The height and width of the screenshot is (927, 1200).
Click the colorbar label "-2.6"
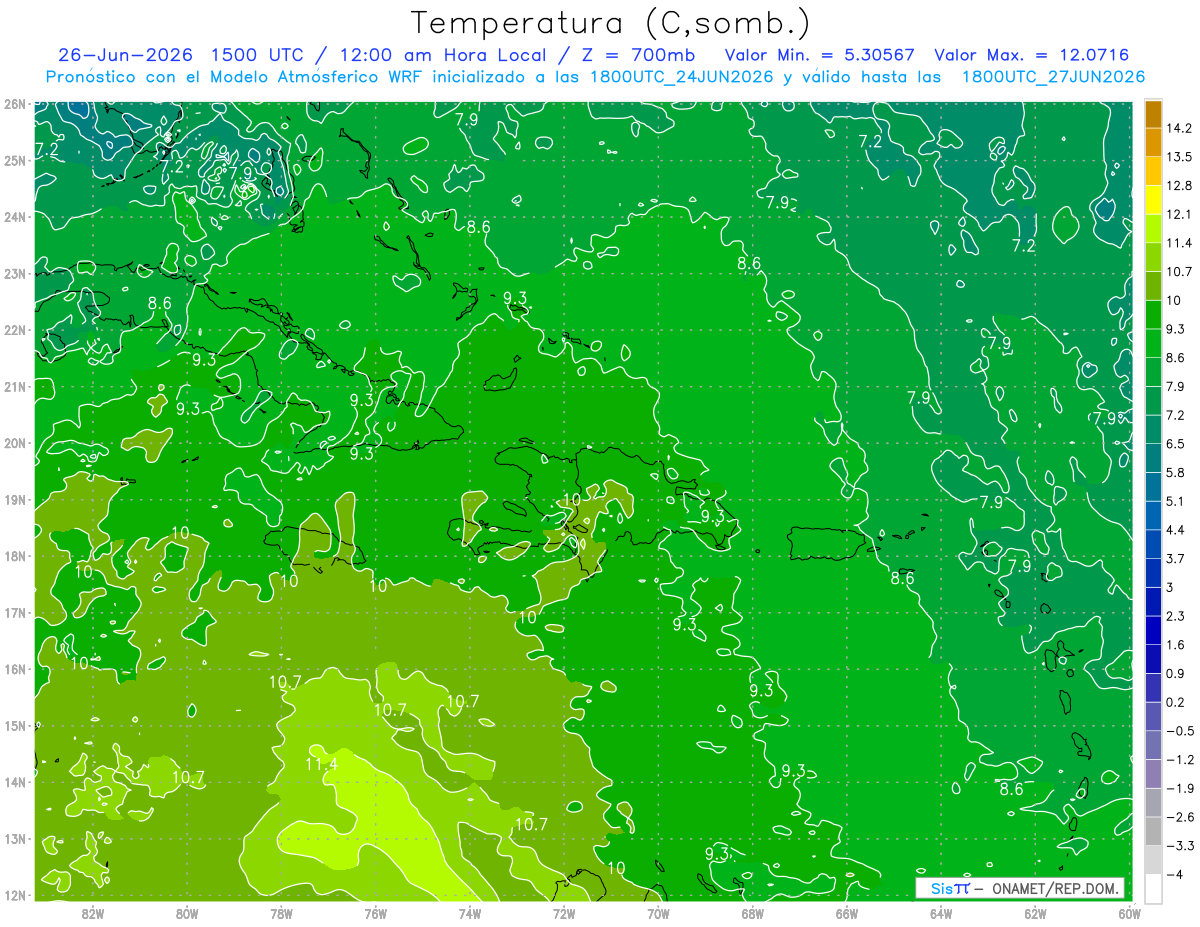(1179, 817)
